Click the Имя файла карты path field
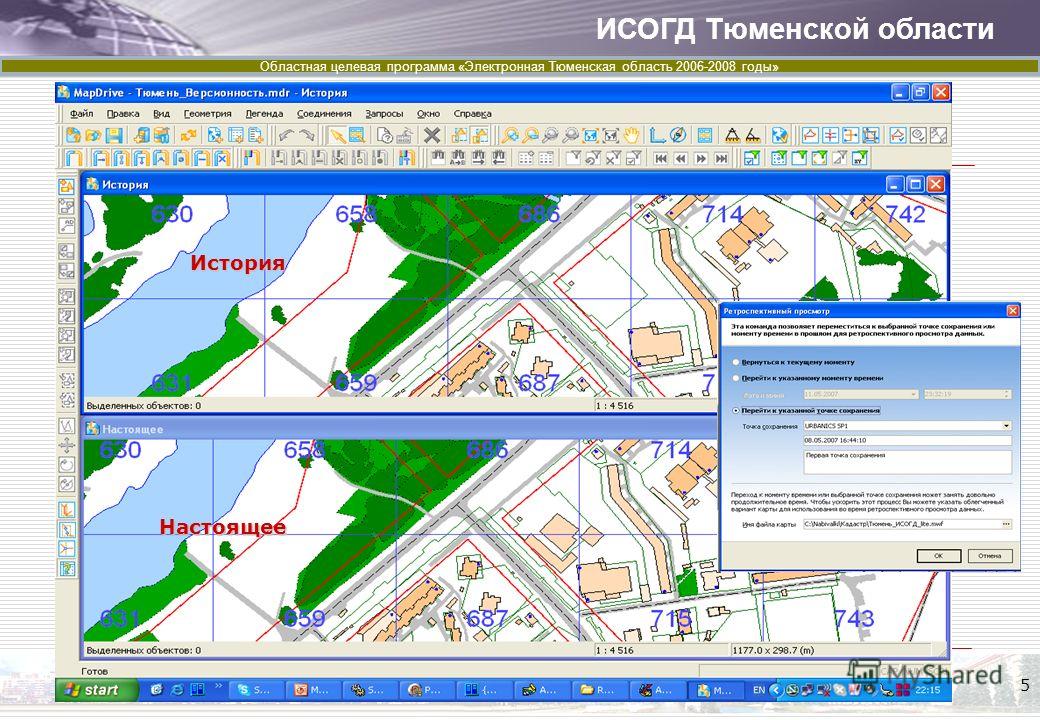 [x=901, y=524]
